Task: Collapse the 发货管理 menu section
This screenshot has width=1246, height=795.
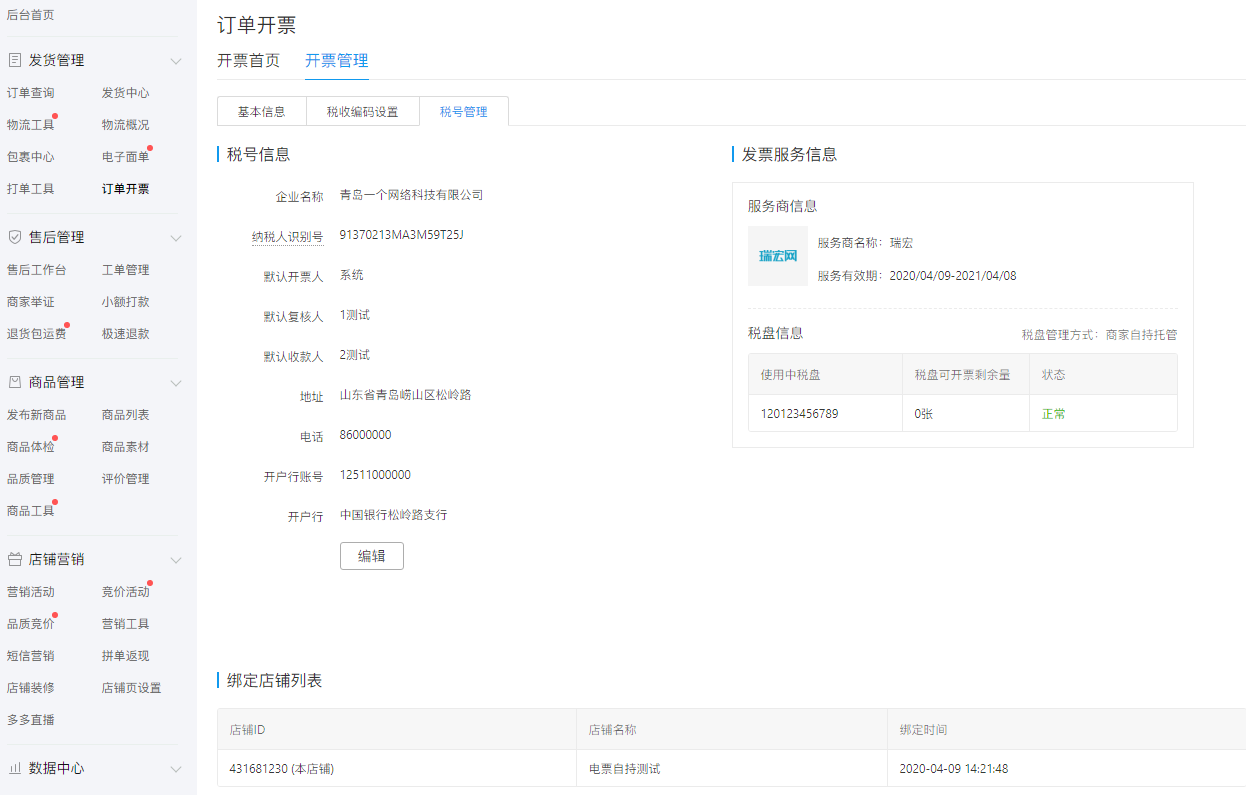Action: point(176,61)
